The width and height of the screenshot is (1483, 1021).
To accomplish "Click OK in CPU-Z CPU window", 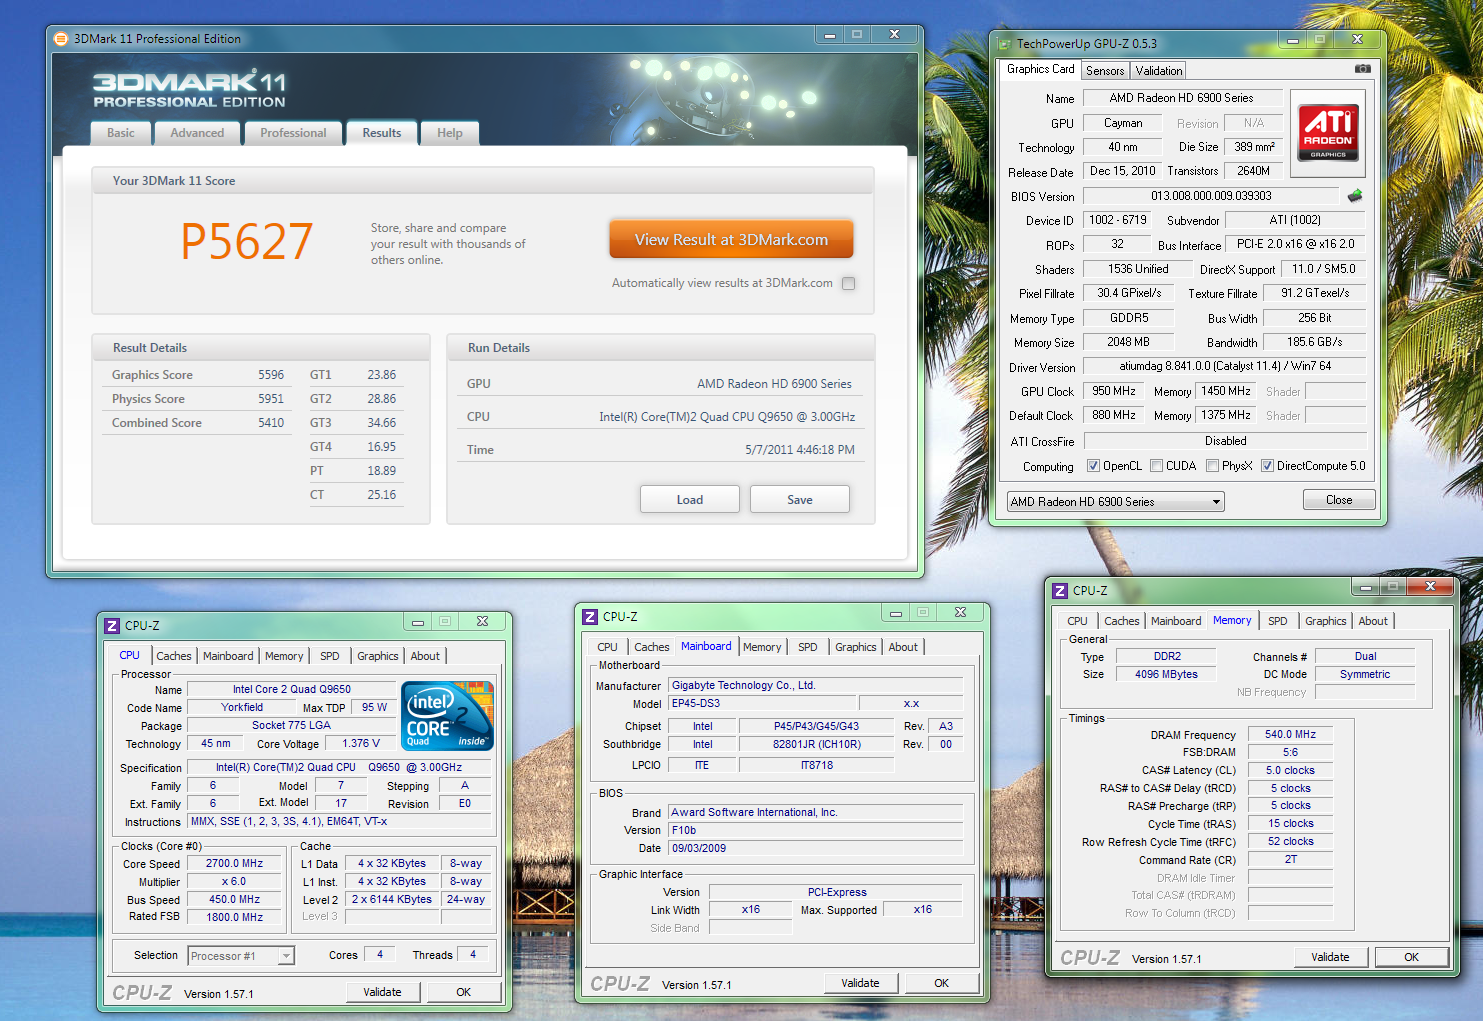I will (x=463, y=992).
